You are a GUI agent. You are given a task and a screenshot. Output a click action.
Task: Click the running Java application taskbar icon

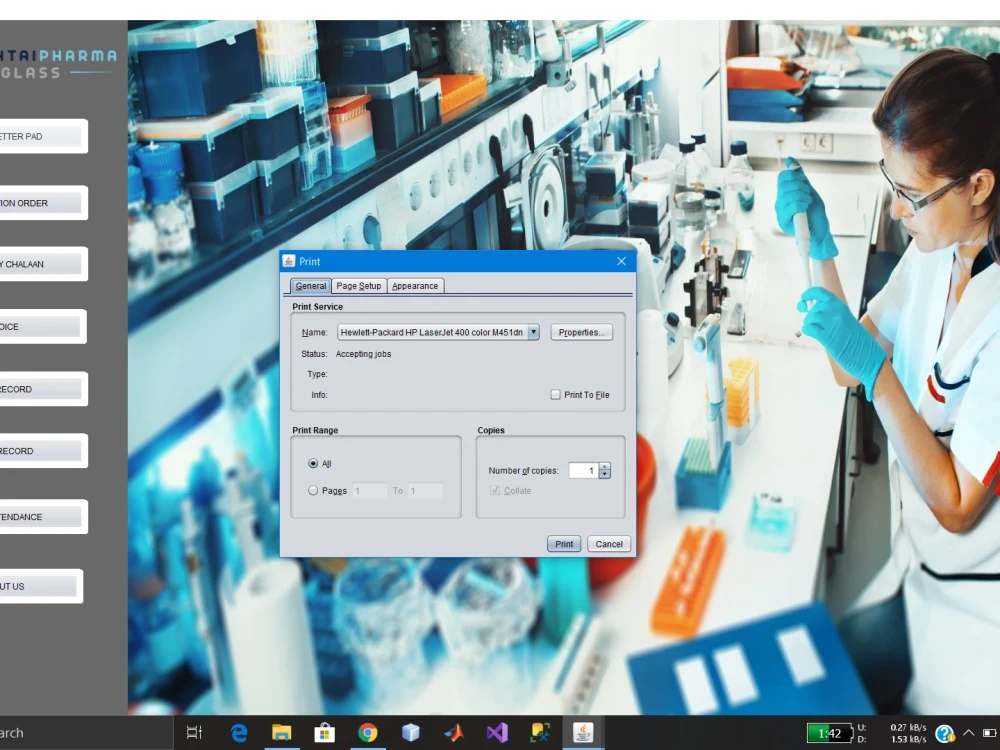pyautogui.click(x=581, y=733)
